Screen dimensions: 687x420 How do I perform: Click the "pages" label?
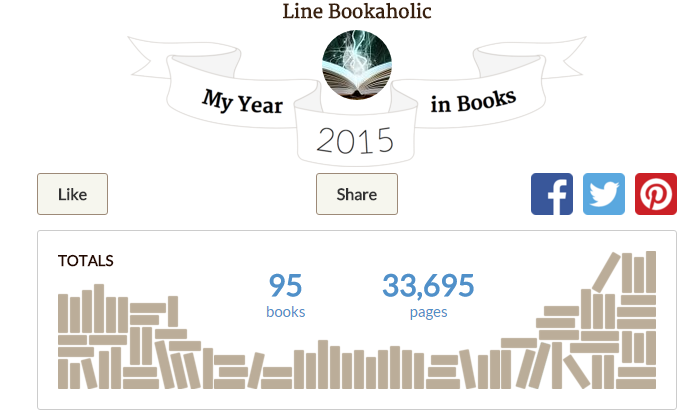pyautogui.click(x=428, y=313)
